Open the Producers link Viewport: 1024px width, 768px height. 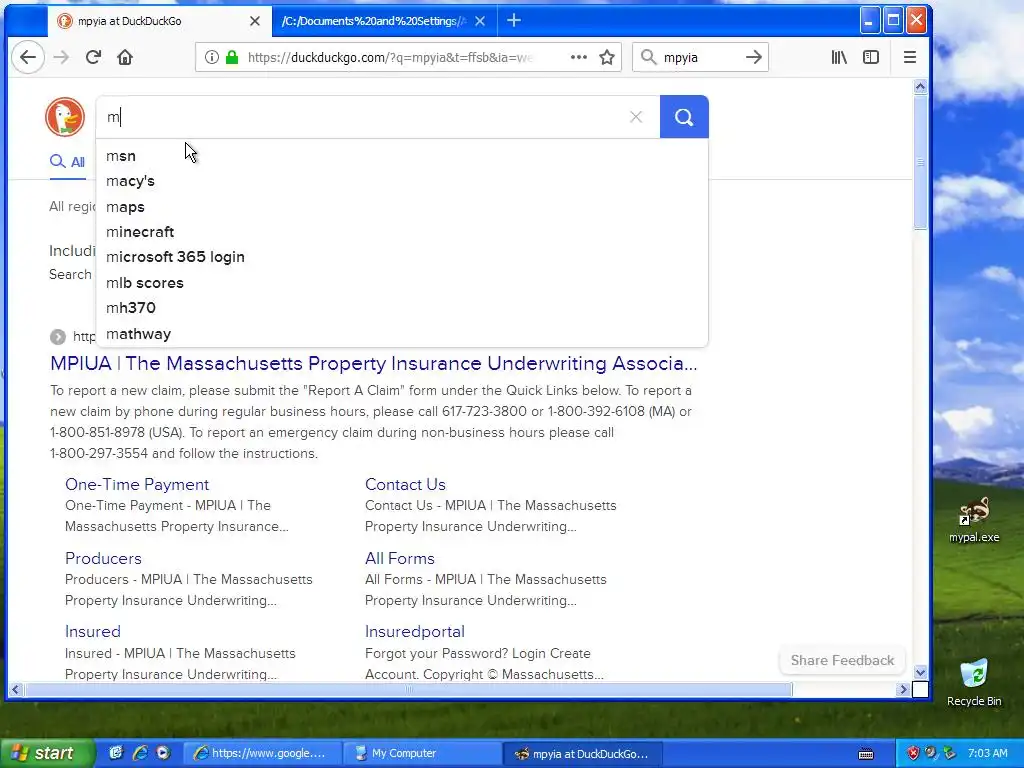[x=103, y=558]
